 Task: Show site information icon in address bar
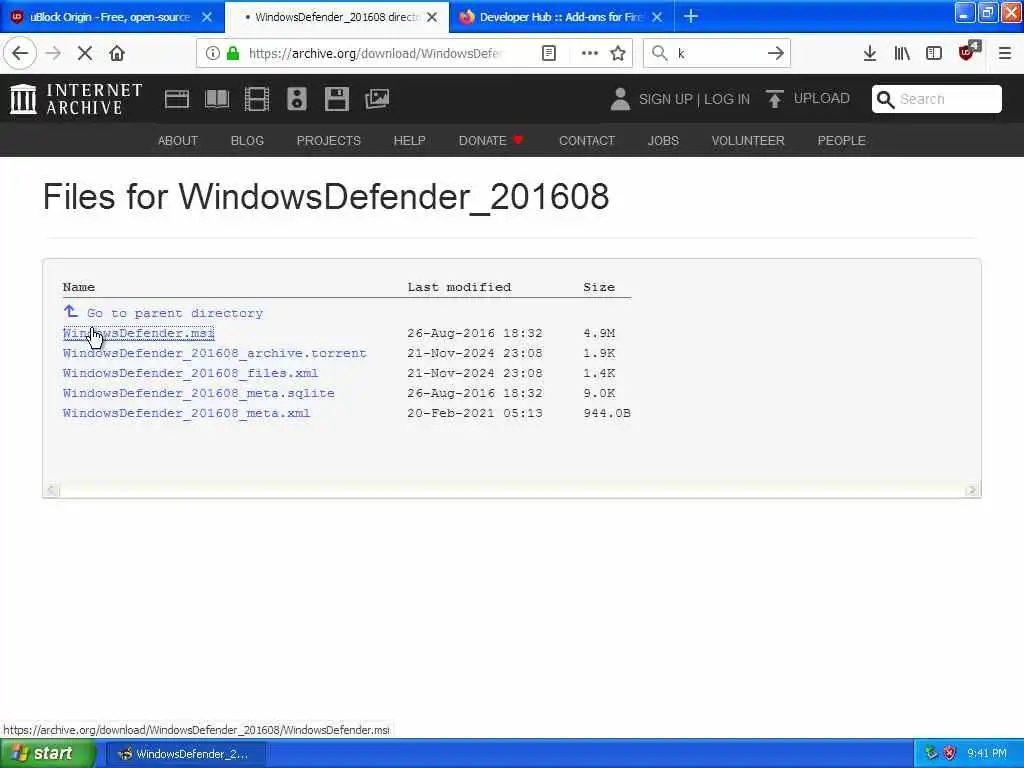click(x=212, y=54)
